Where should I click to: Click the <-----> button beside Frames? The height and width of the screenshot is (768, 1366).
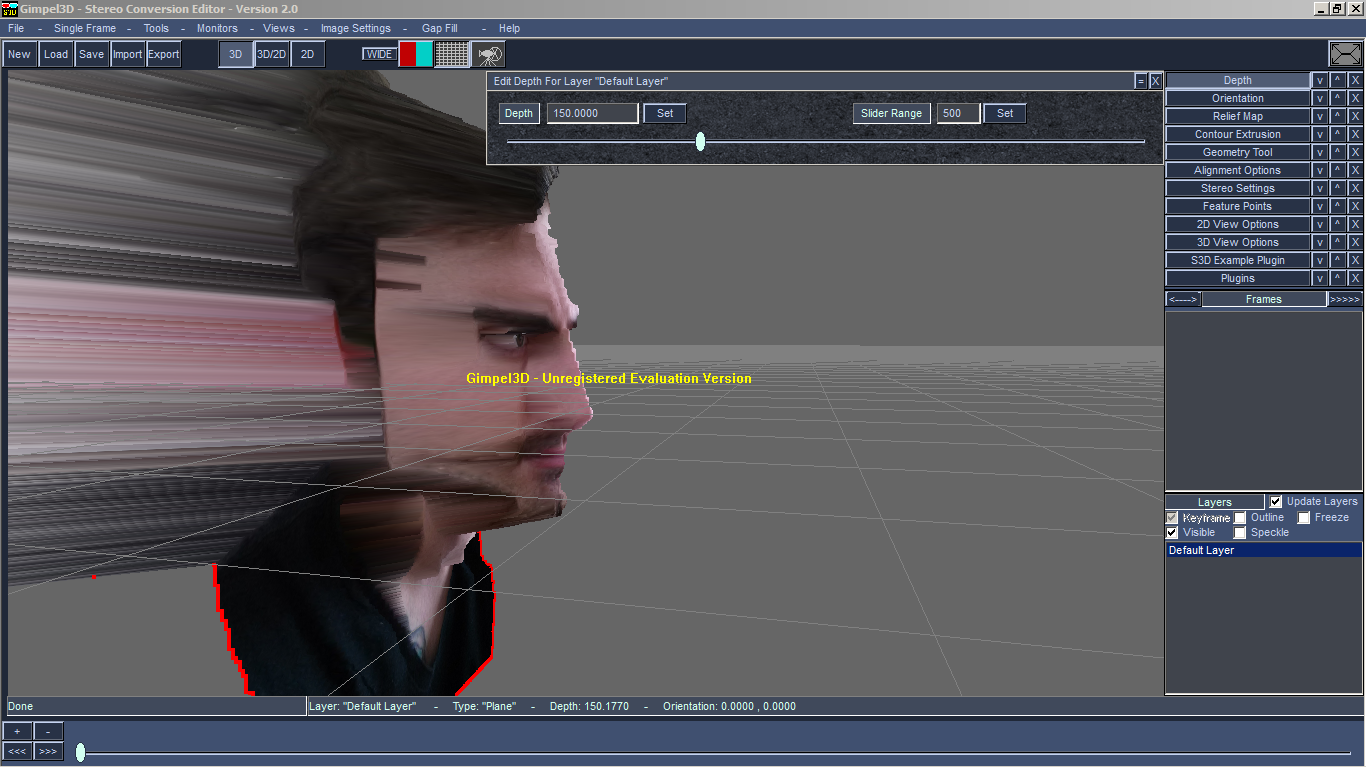pos(1183,299)
